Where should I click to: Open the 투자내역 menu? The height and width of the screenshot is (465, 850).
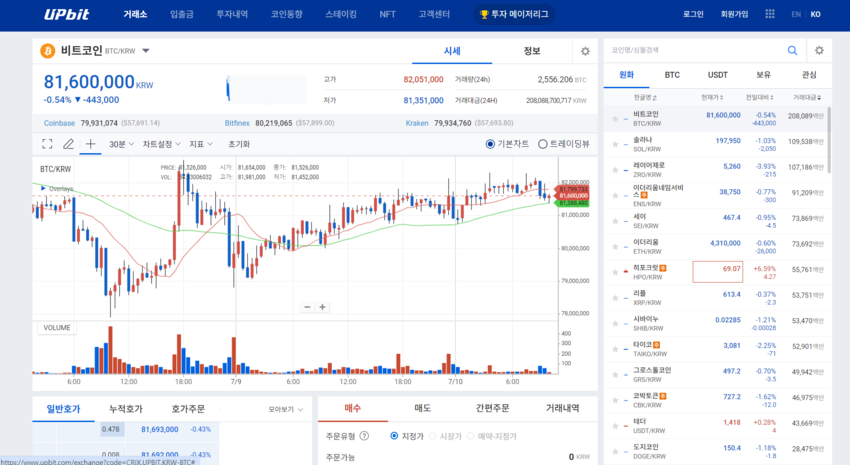pos(232,14)
